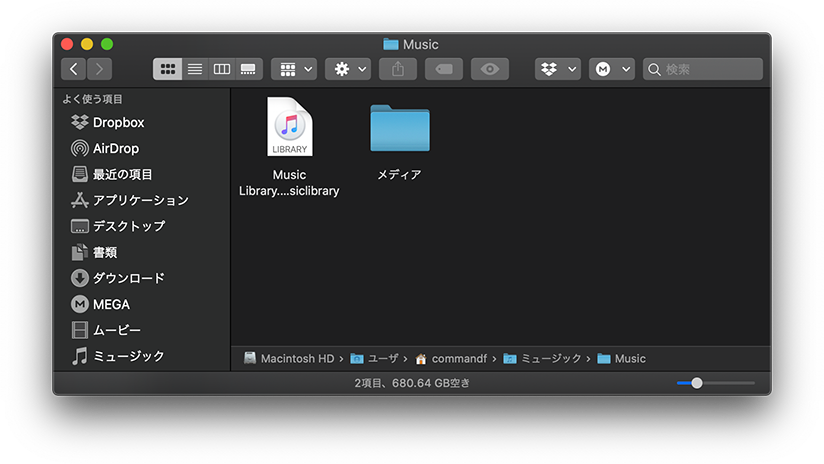Viewport: 824px width, 464px height.
Task: Expand the Dropbox toolbar dropdown
Action: click(558, 69)
